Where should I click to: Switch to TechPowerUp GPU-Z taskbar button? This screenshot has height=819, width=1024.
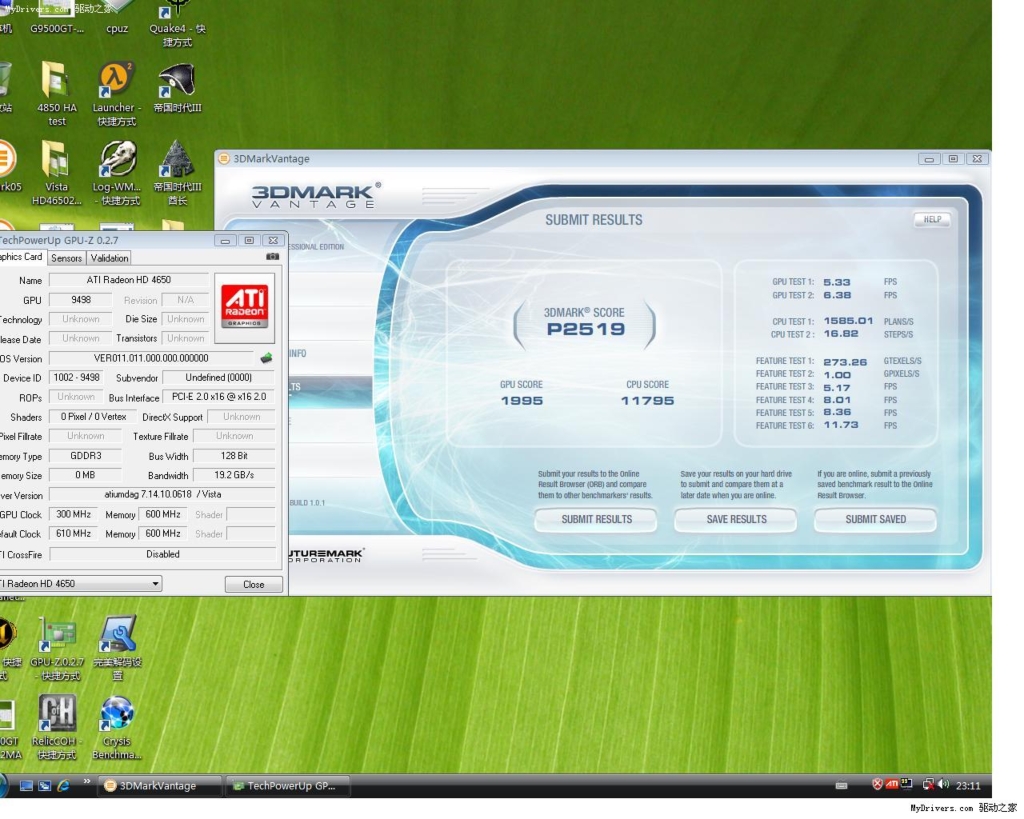pos(287,786)
